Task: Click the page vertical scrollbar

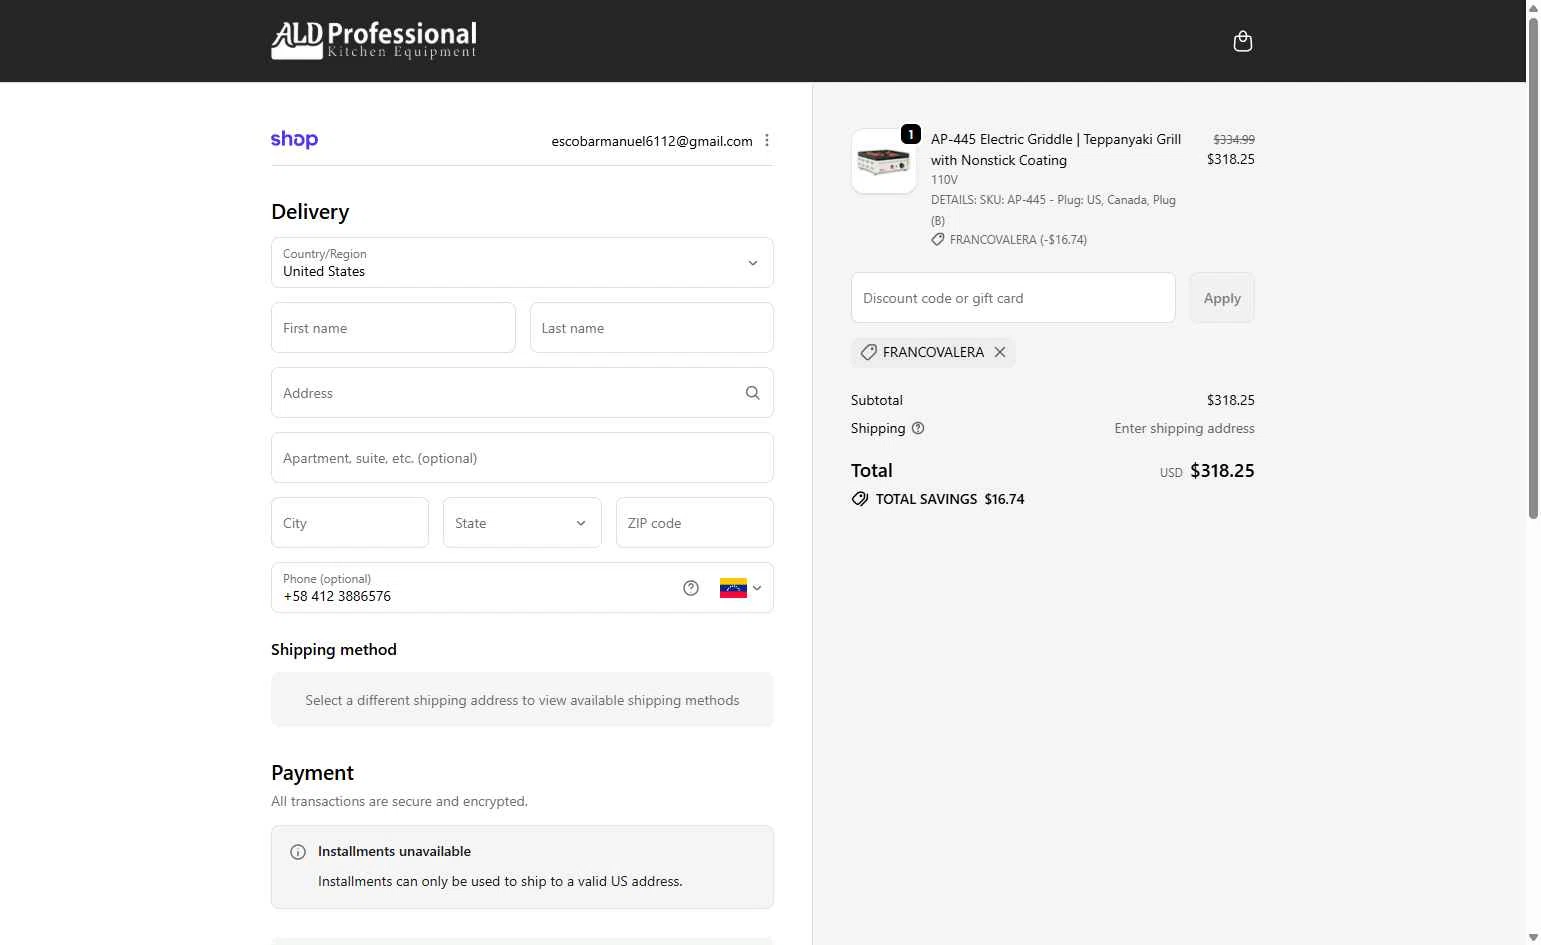Action: (x=1533, y=268)
